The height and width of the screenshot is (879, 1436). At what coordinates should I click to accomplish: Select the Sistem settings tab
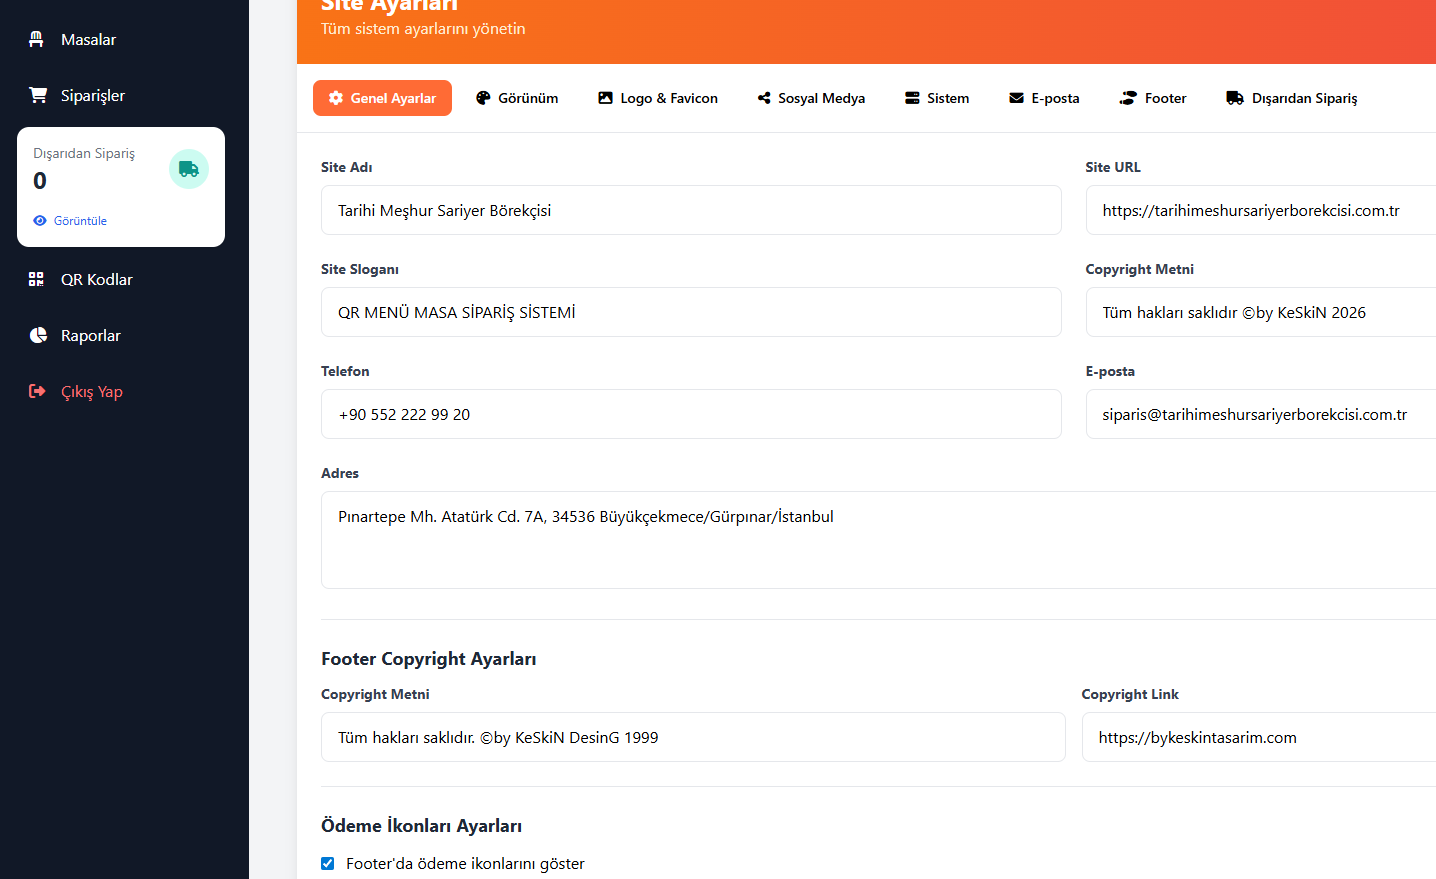[937, 98]
